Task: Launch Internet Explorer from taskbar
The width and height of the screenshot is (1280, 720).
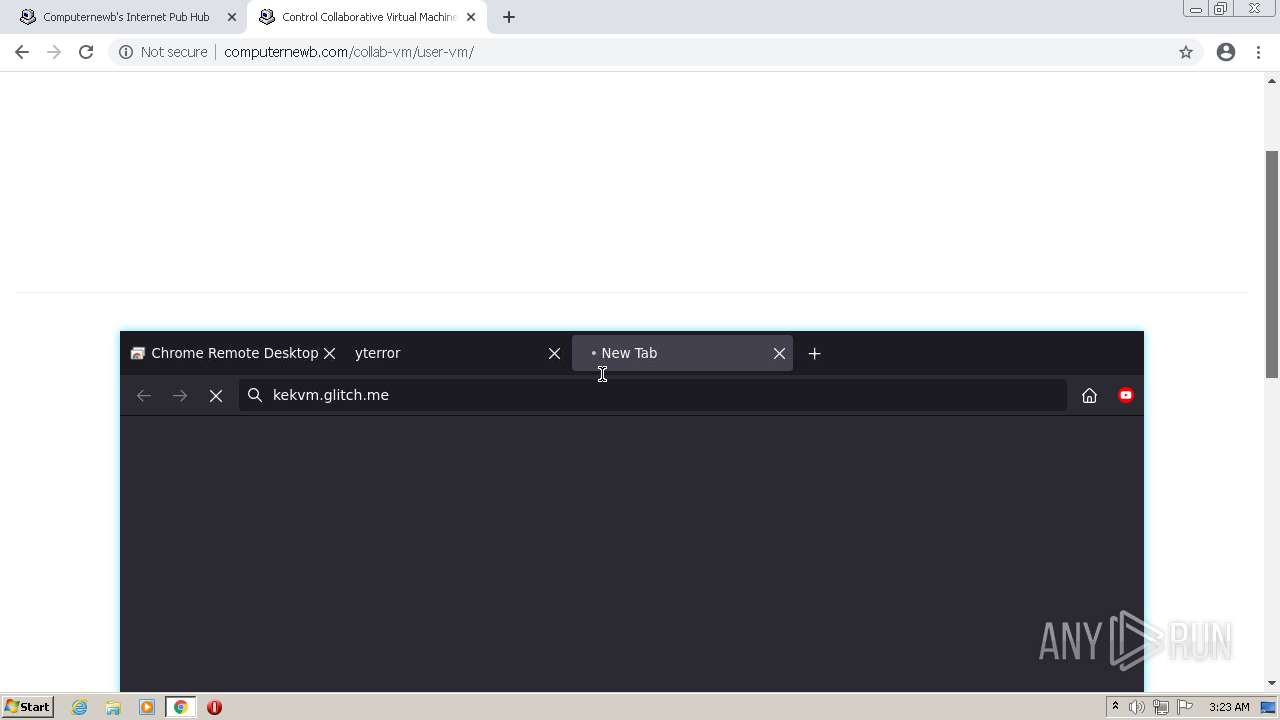Action: 80,707
